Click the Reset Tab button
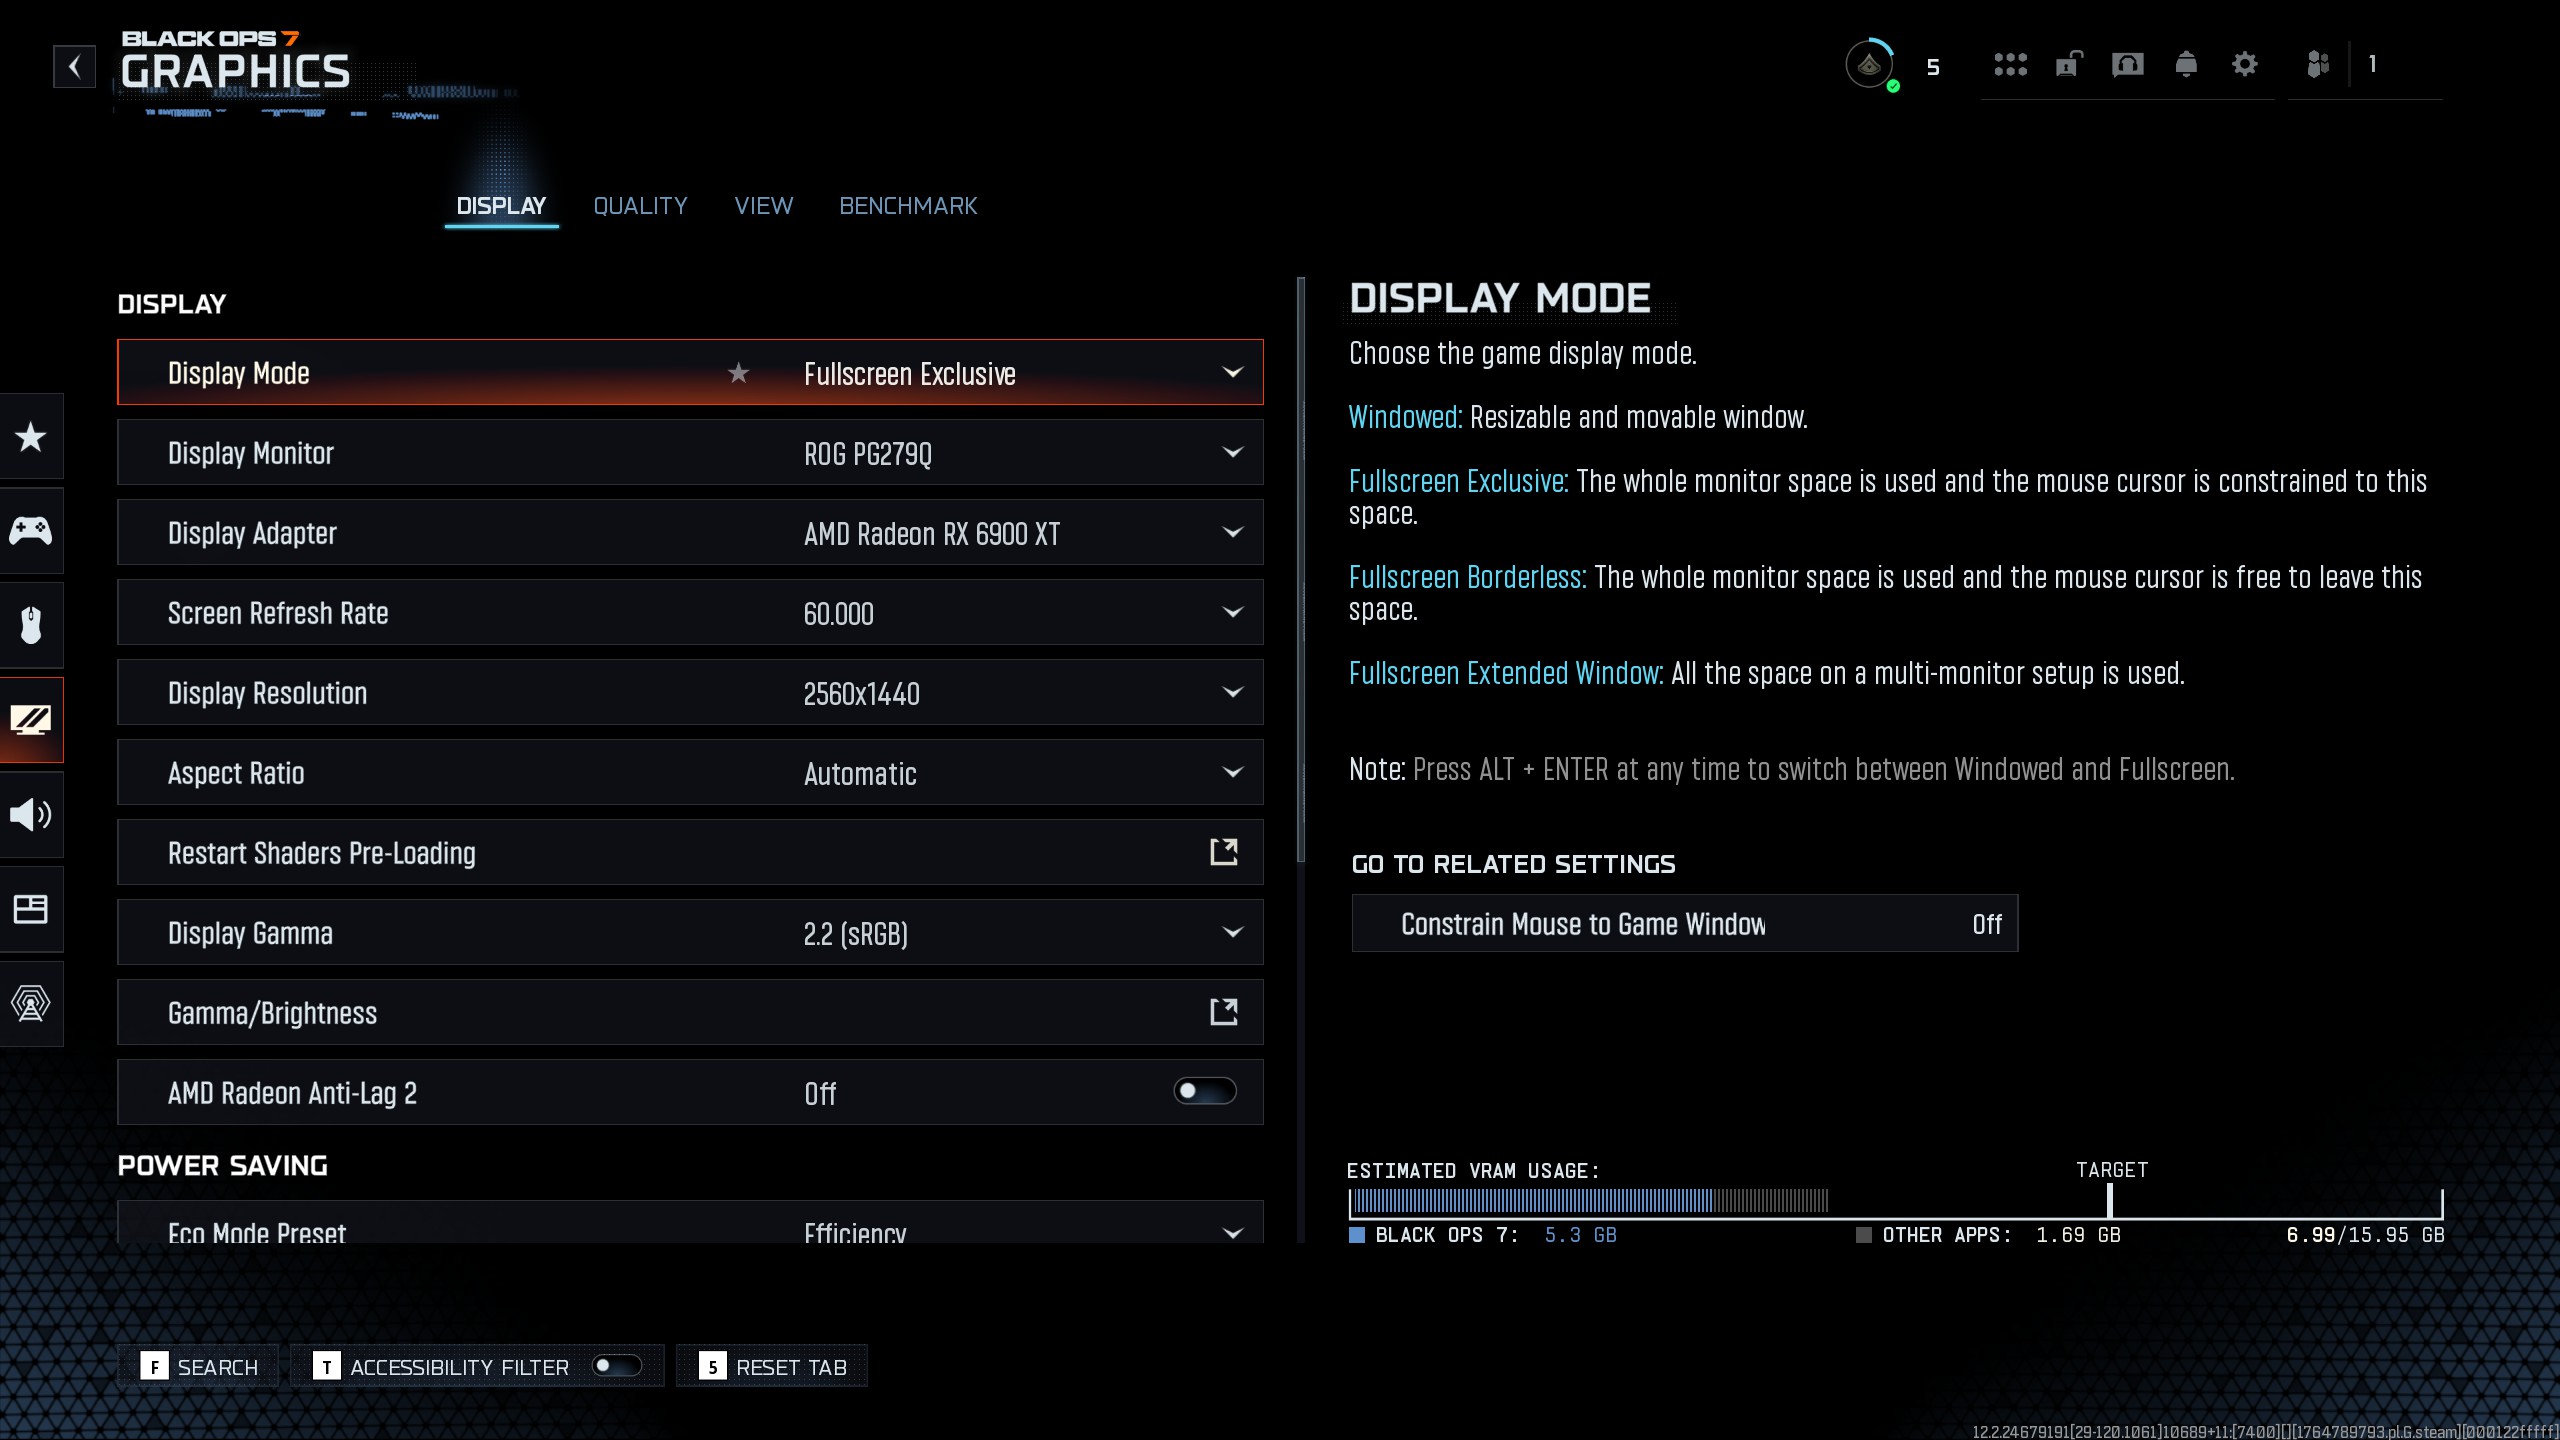 [773, 1367]
